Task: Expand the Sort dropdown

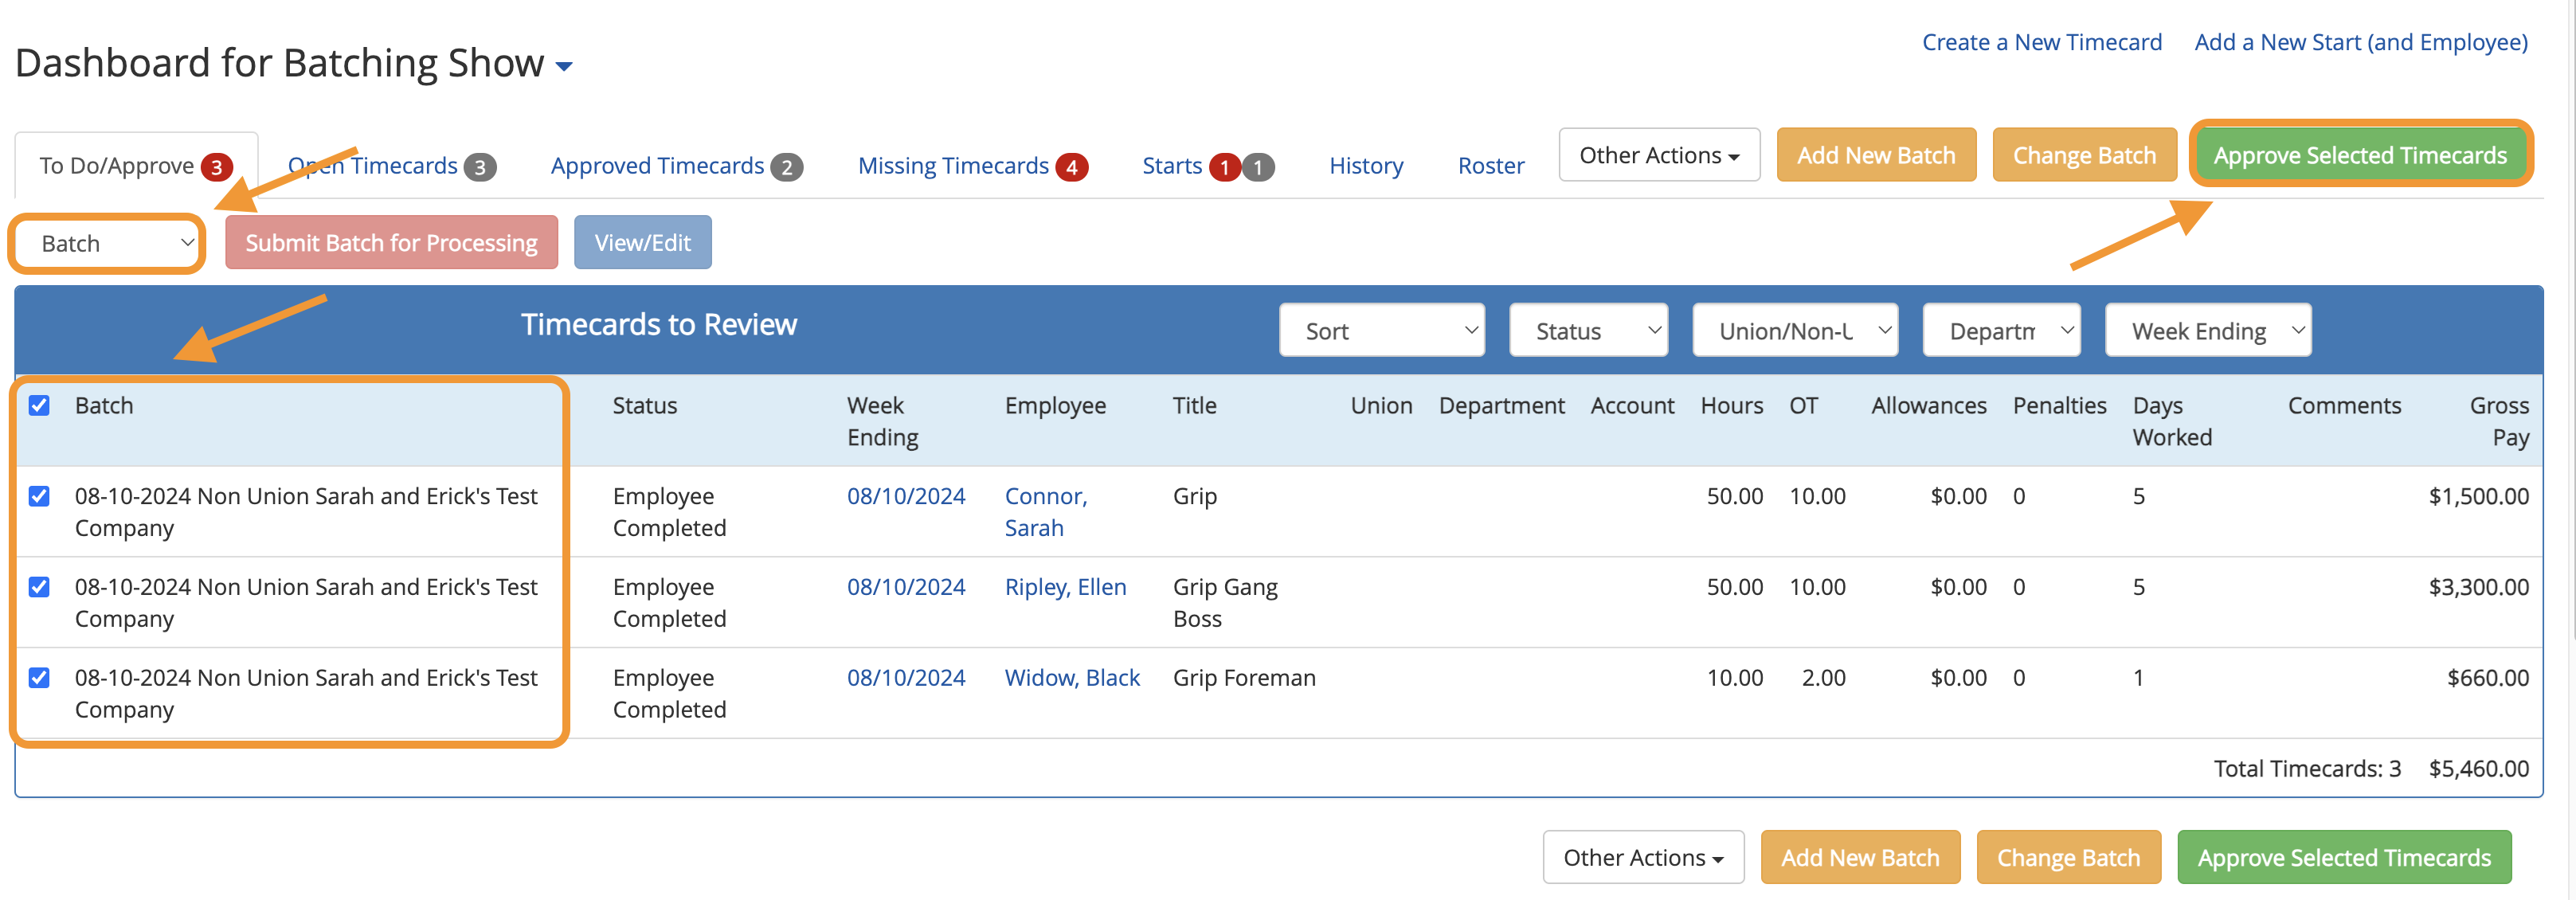Action: [1381, 331]
